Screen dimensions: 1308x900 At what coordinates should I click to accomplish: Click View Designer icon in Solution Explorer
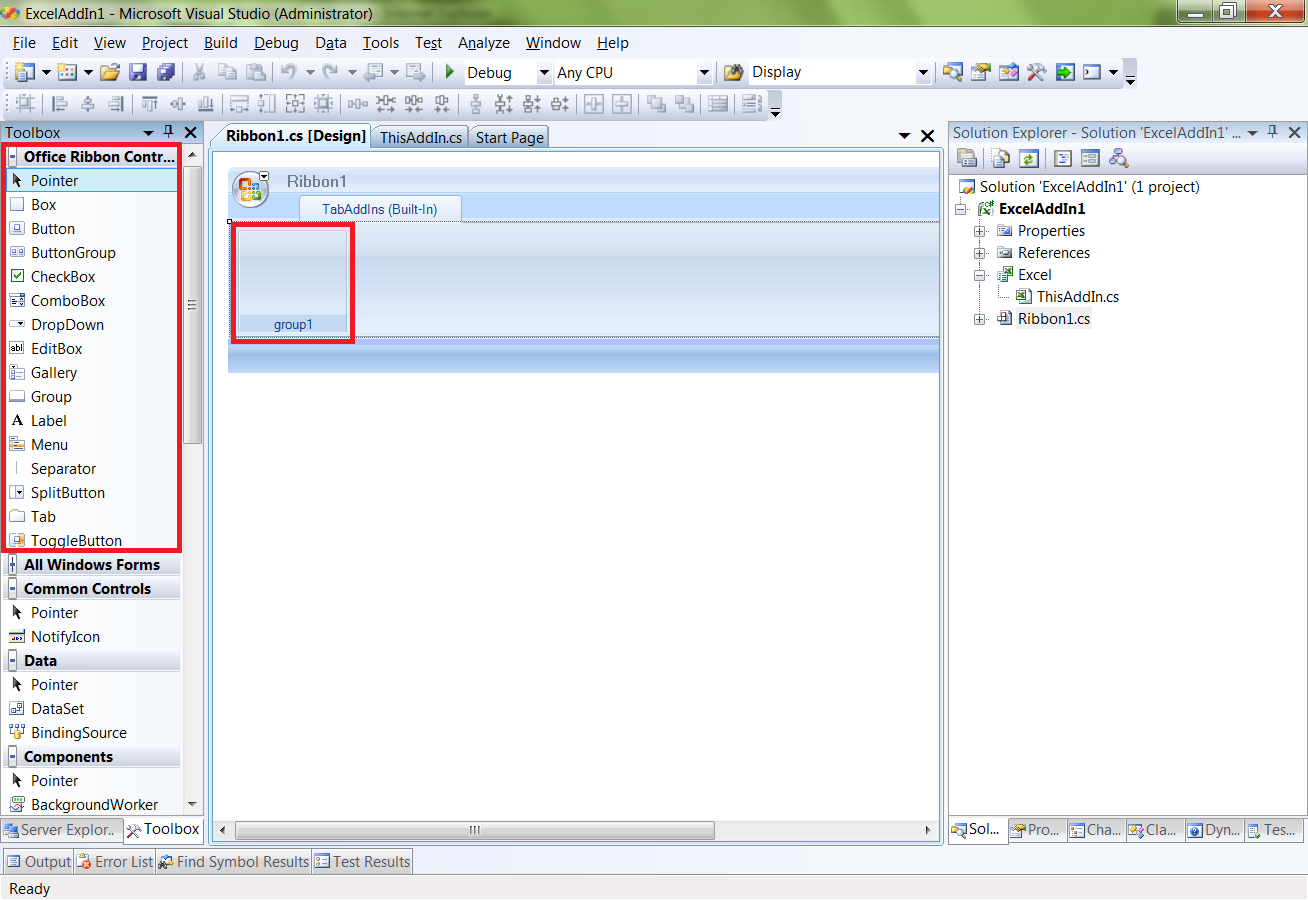point(1090,158)
